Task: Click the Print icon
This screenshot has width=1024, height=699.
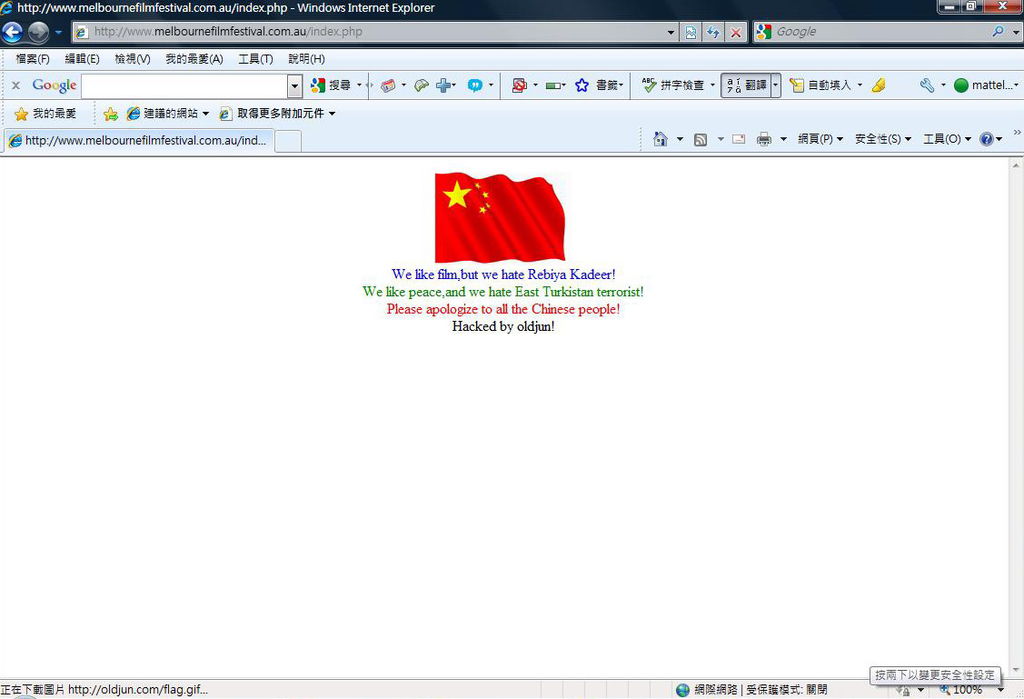Action: (763, 139)
